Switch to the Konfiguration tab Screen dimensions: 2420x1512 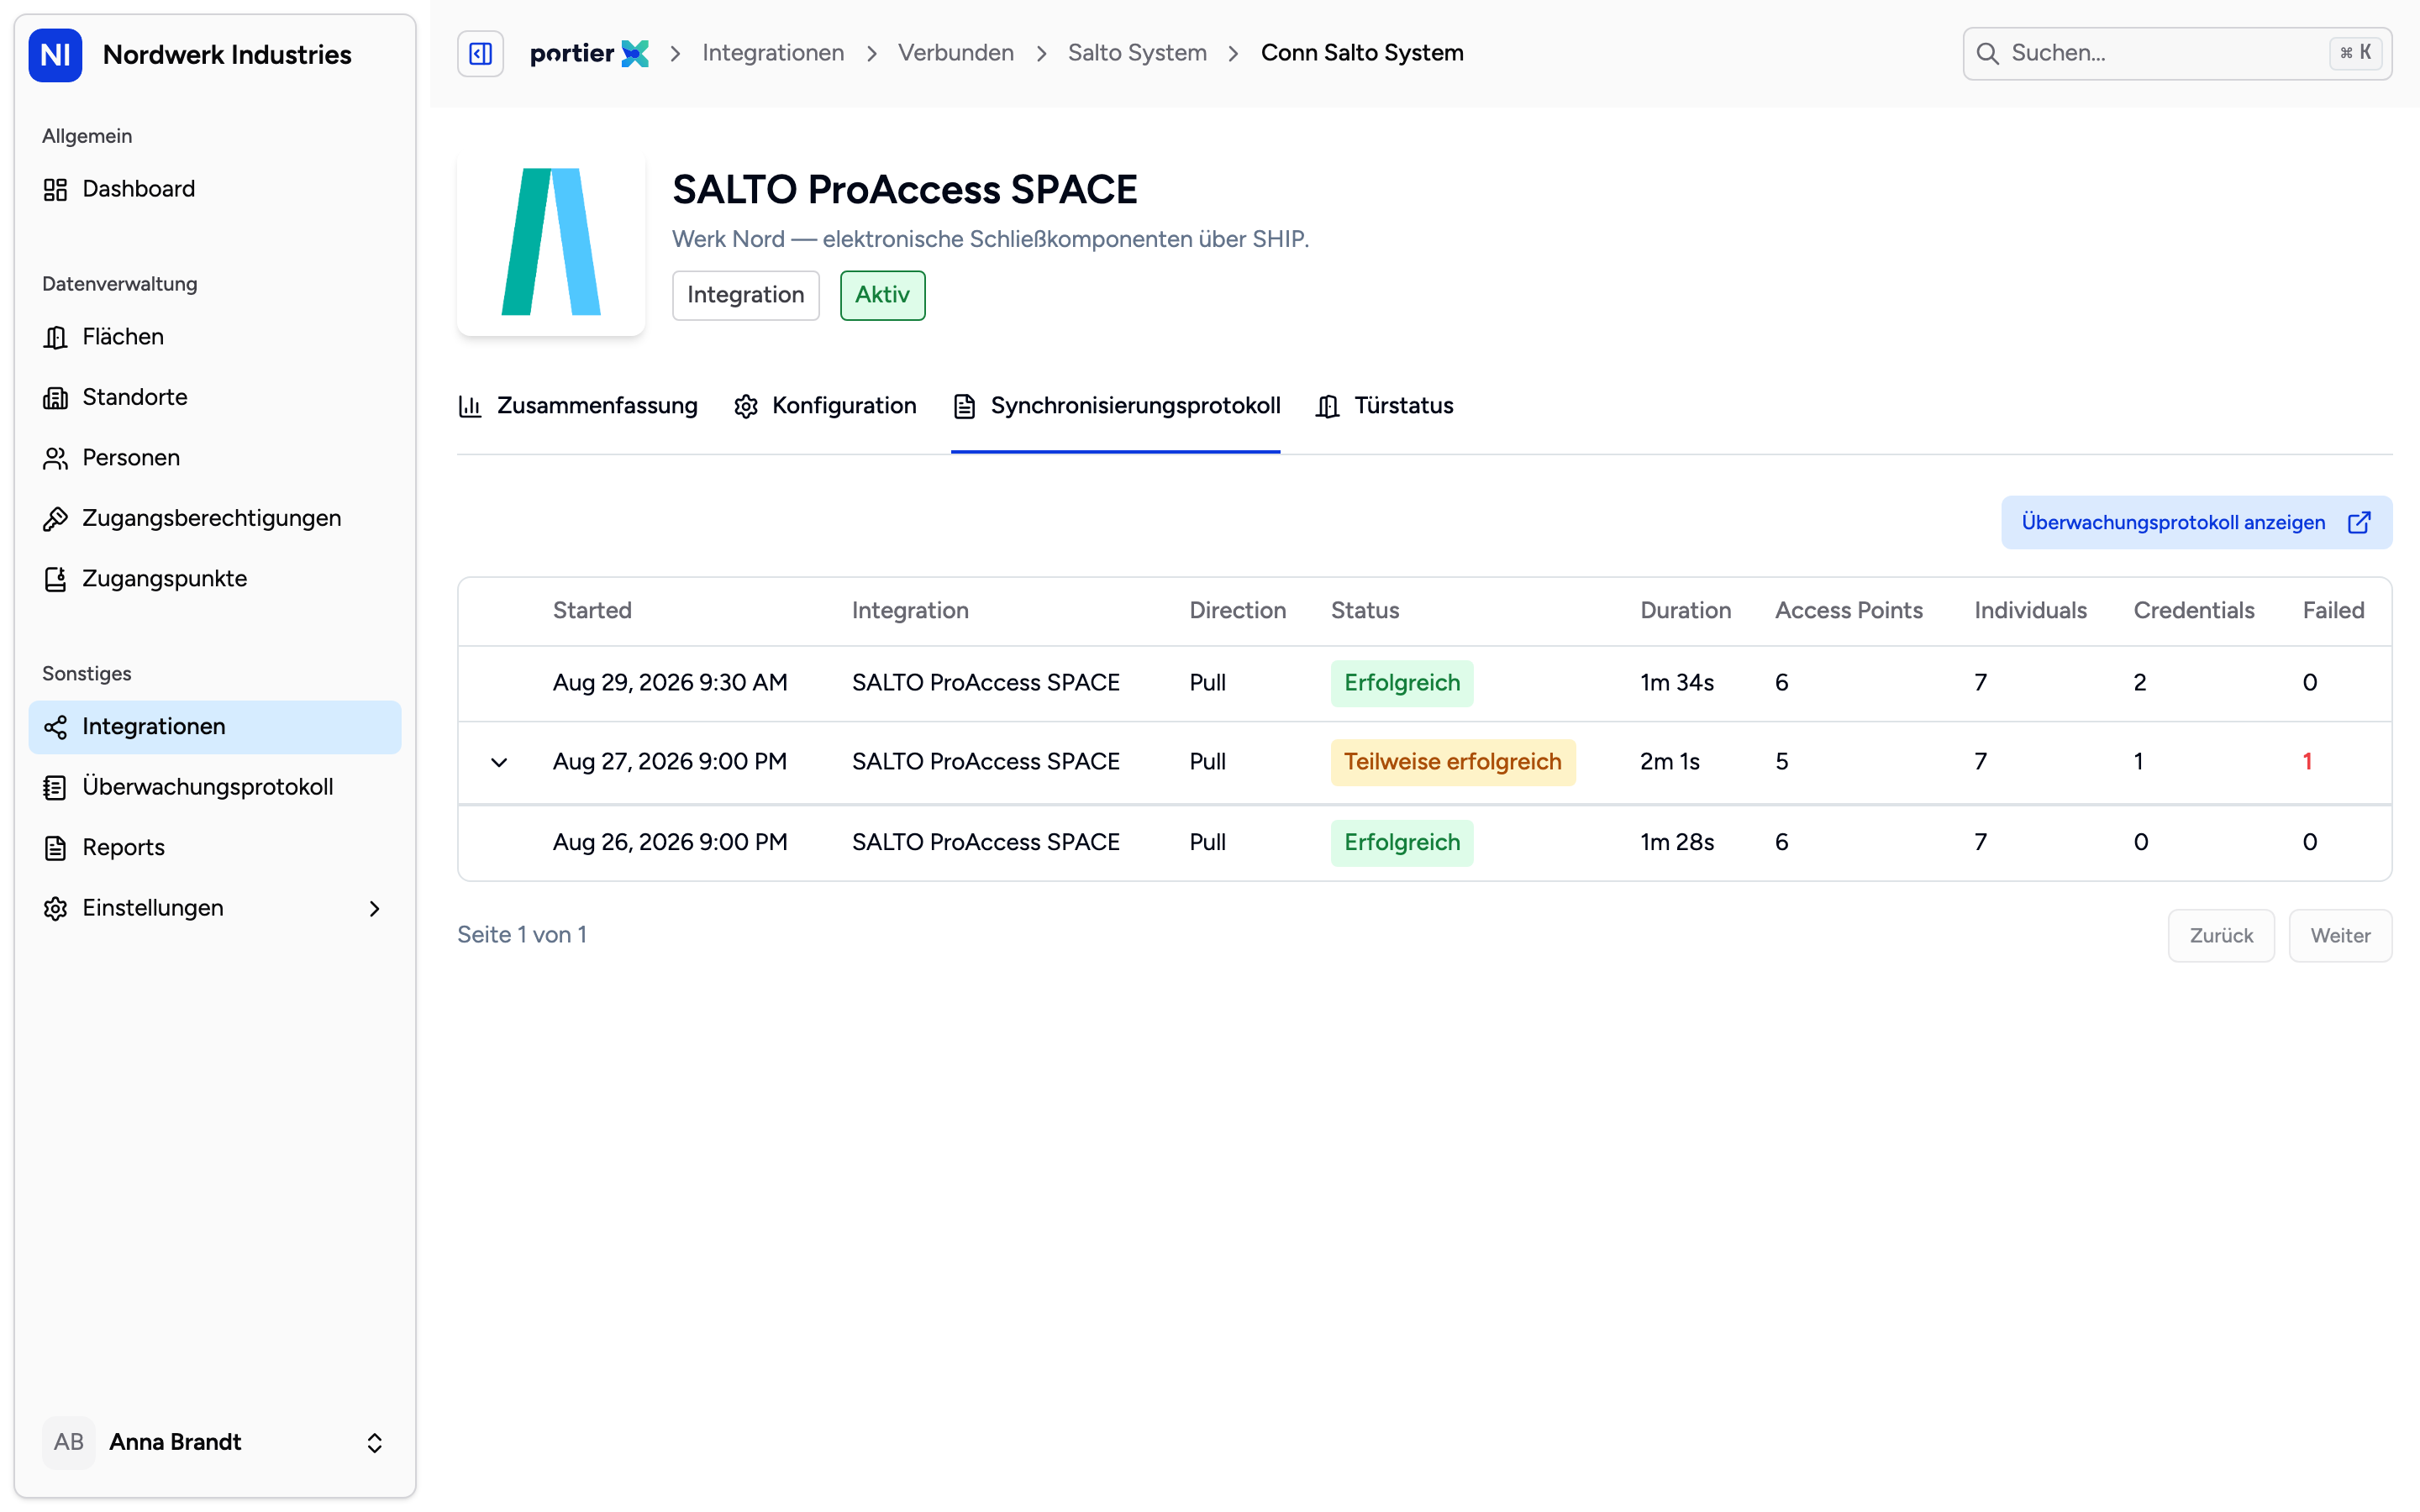pyautogui.click(x=825, y=406)
